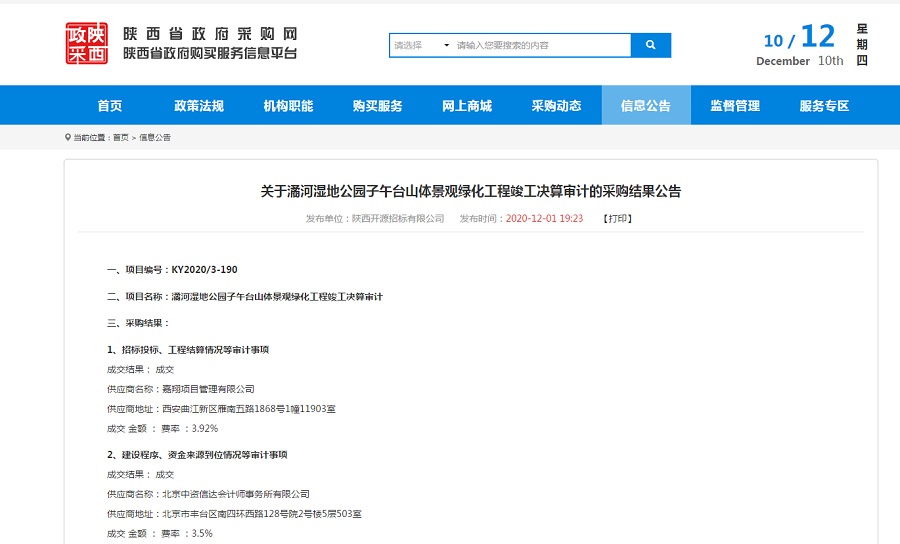
Task: Click the magnifier search button
Action: point(650,45)
